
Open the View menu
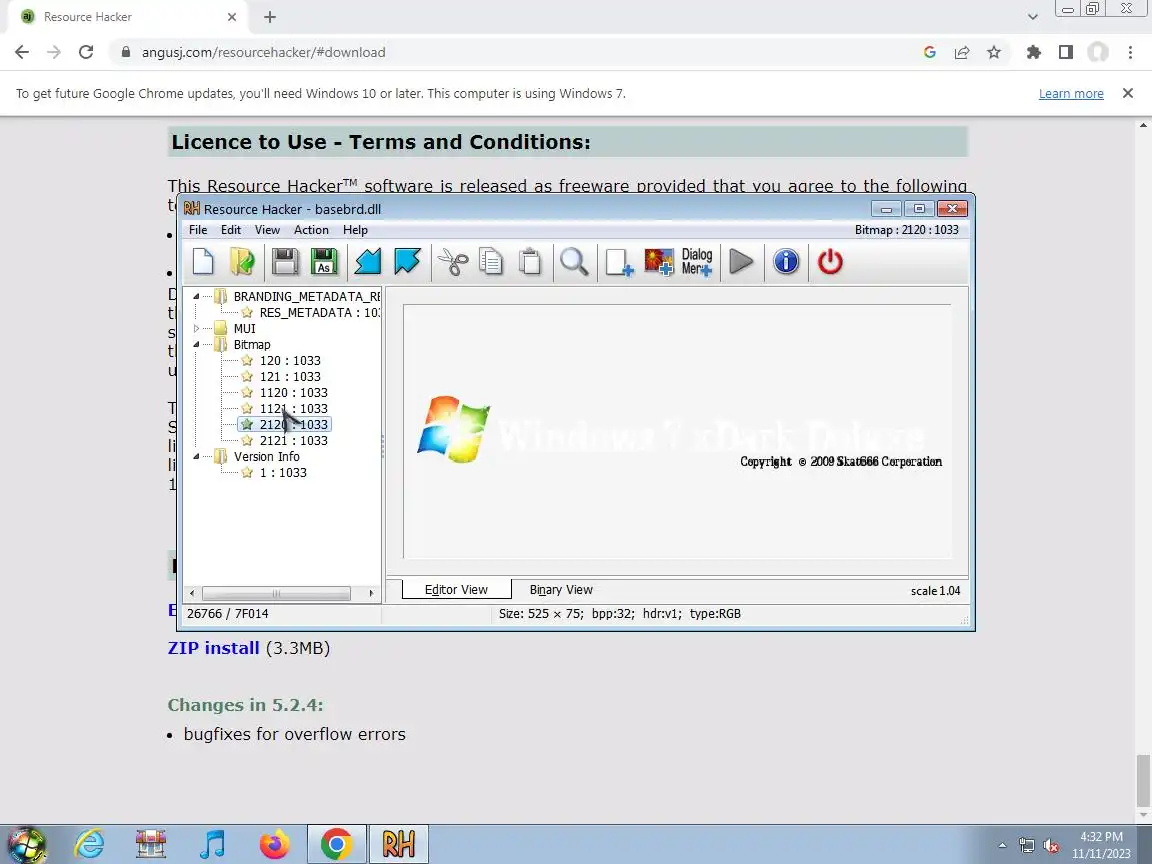267,229
